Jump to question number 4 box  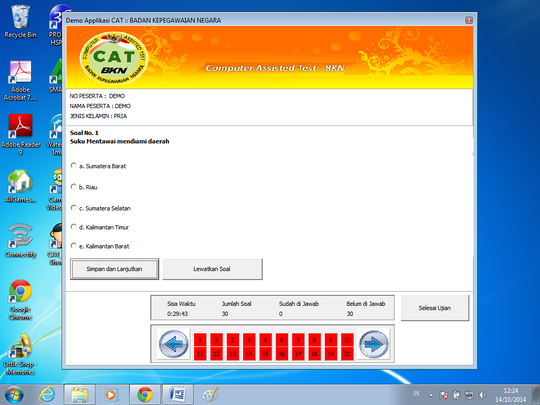[249, 340]
